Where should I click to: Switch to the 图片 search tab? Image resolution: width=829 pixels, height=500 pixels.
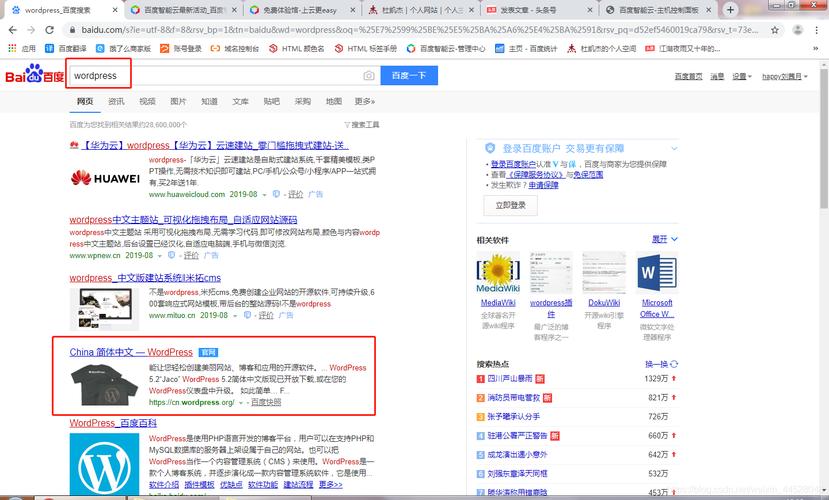click(x=178, y=101)
